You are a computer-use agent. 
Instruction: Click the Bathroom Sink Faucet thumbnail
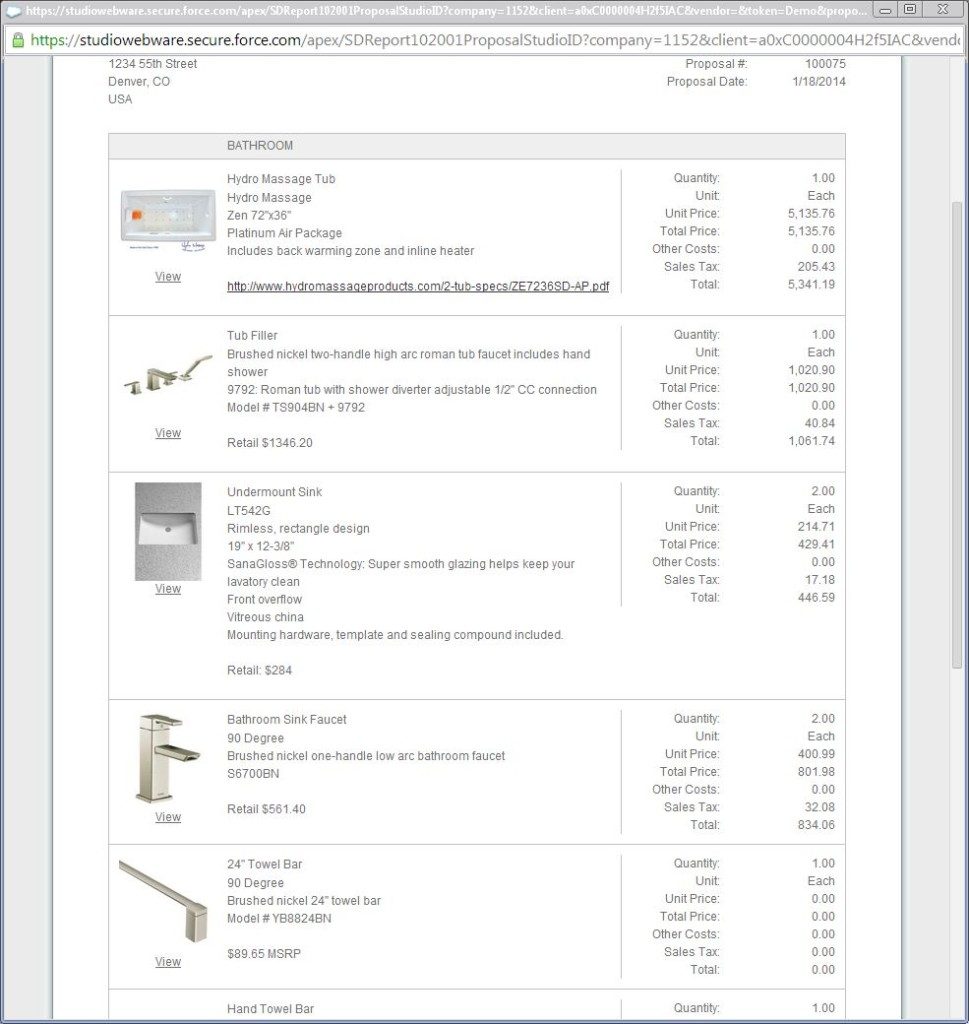click(168, 758)
